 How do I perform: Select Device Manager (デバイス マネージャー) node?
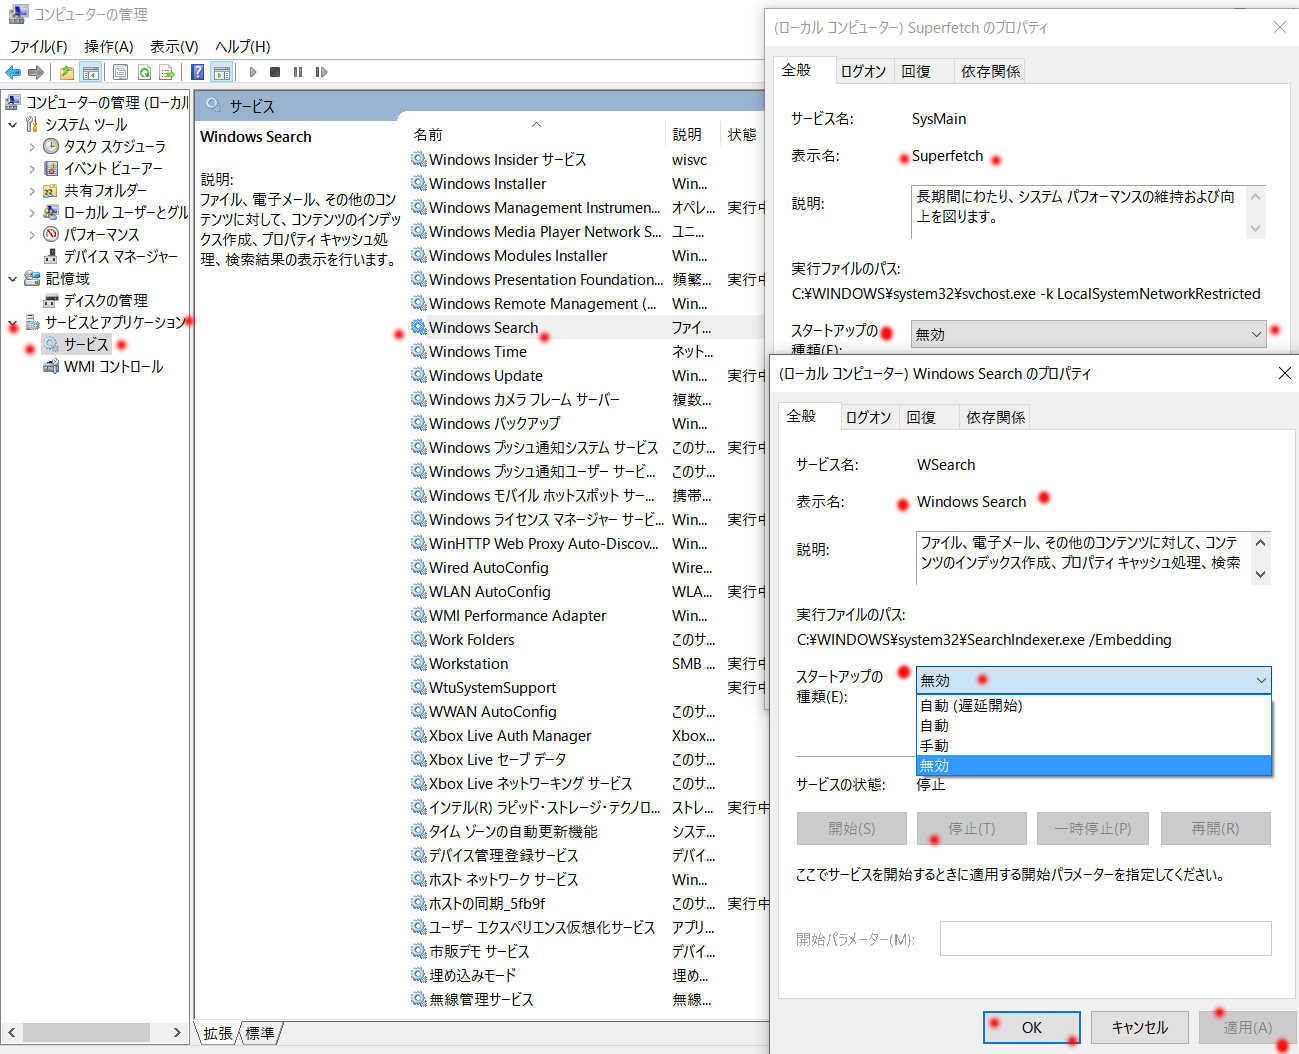pos(120,256)
